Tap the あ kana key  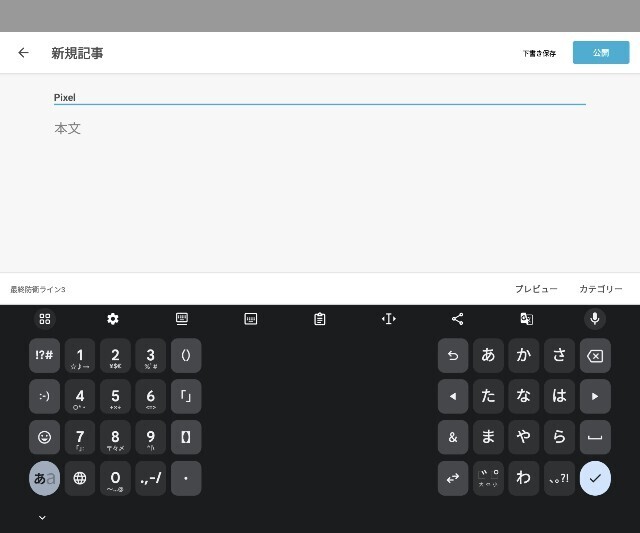pos(488,355)
